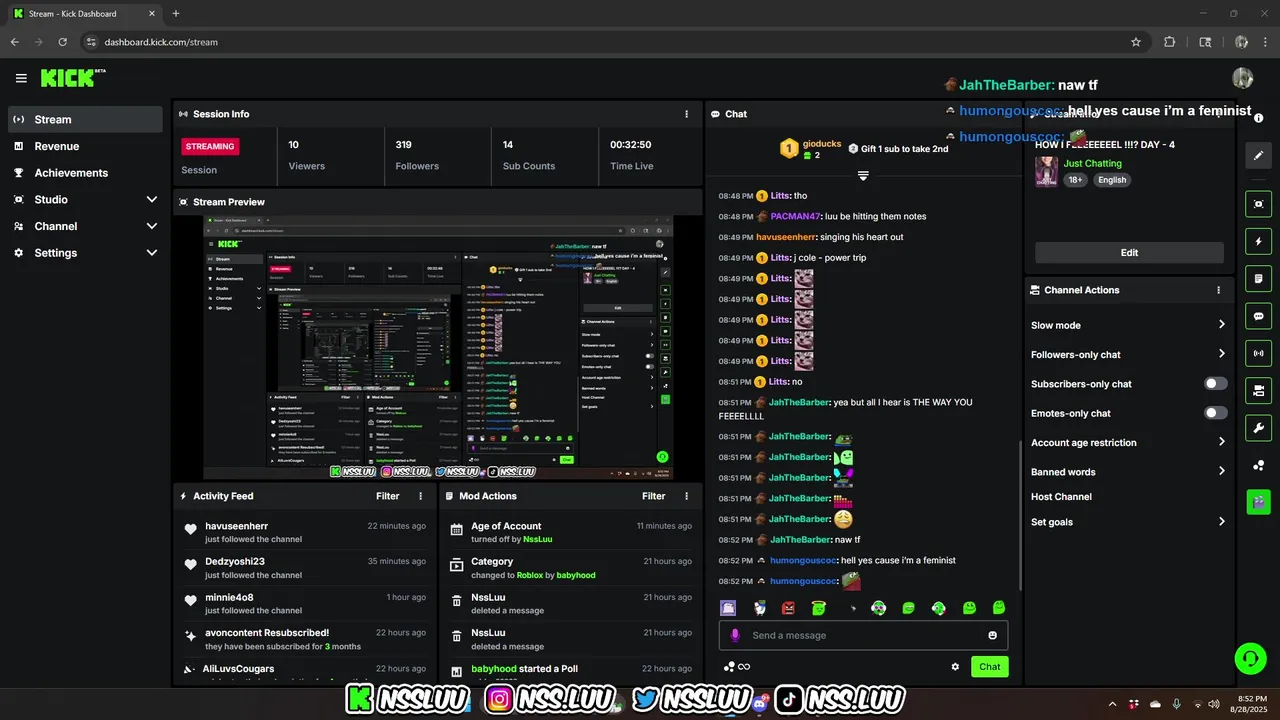1280x720 pixels.
Task: Open the green headset support button
Action: pos(1250,658)
